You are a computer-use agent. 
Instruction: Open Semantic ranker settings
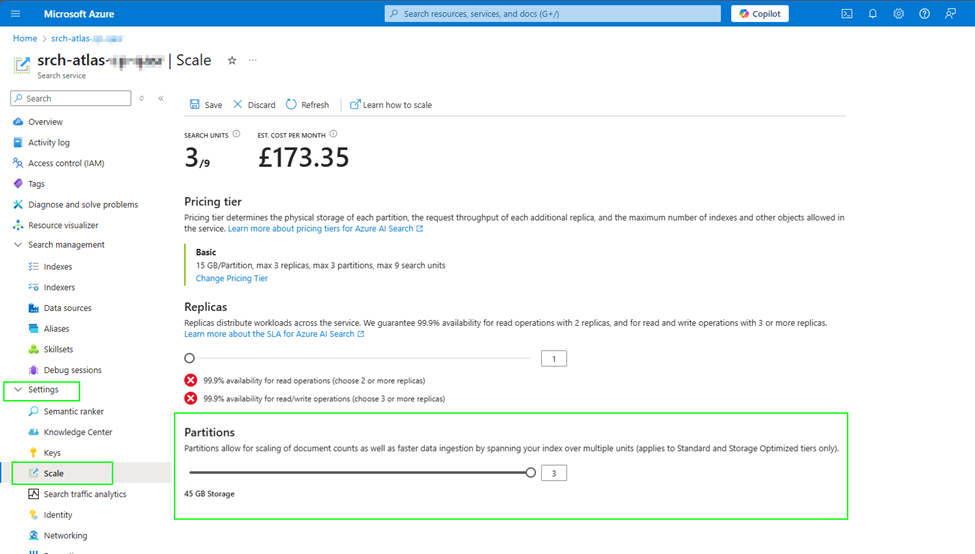pos(73,412)
